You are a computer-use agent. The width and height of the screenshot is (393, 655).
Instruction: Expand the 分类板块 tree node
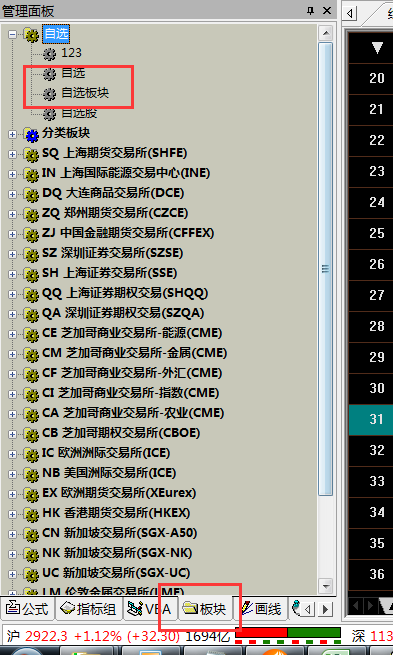(x=13, y=134)
